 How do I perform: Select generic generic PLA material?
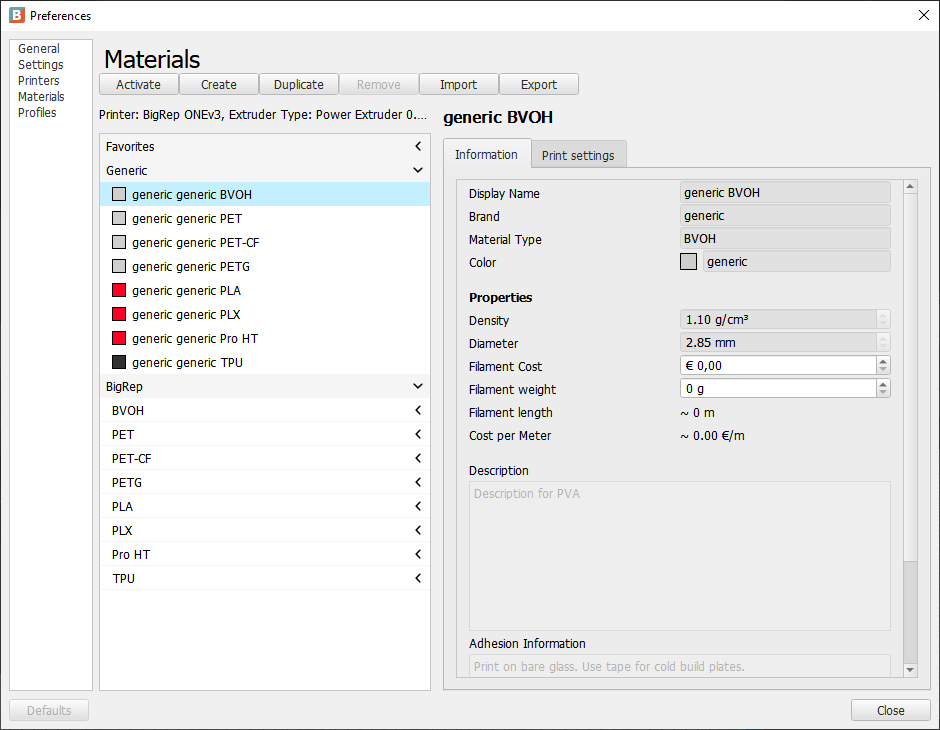(x=265, y=290)
